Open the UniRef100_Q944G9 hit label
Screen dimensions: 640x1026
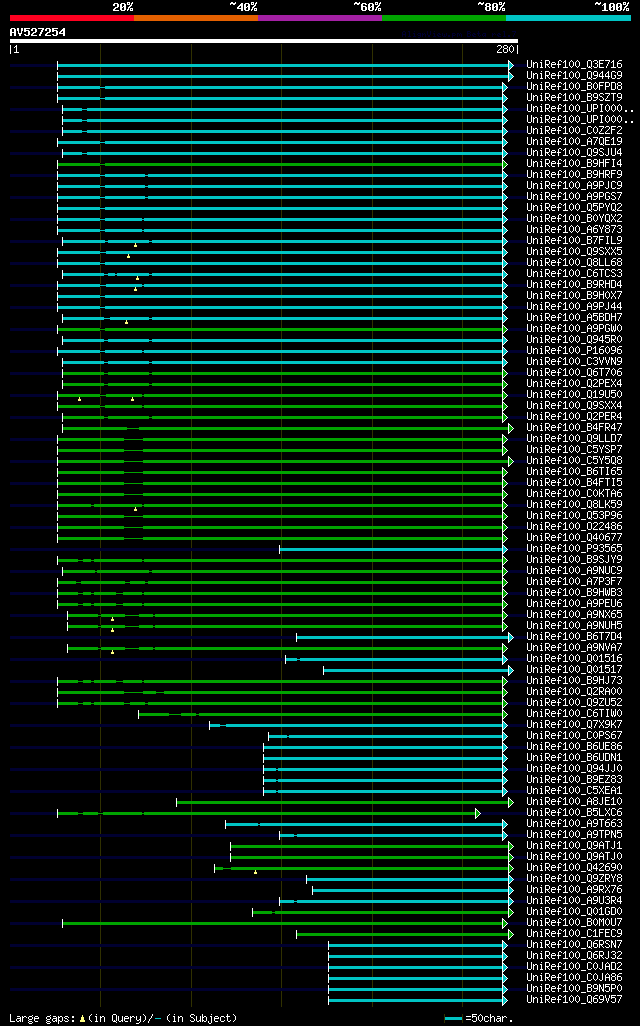tap(575, 76)
